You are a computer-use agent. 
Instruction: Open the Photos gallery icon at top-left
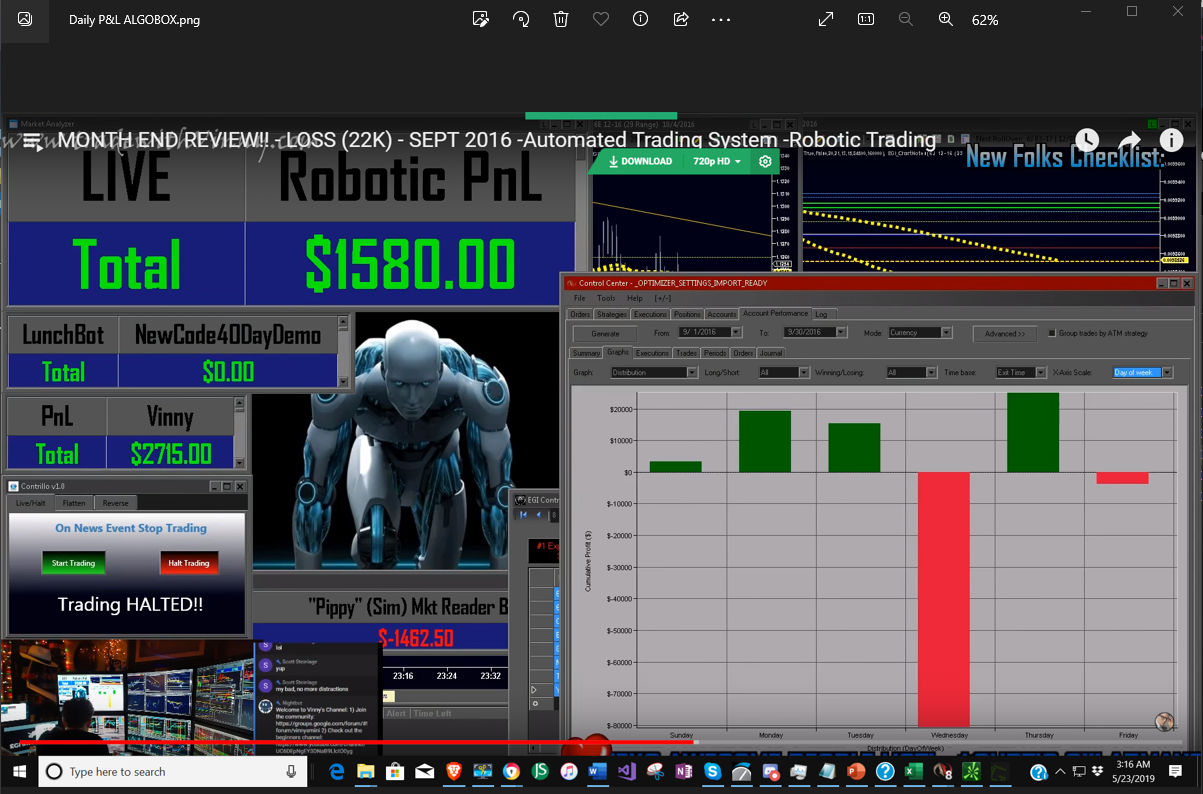pos(25,19)
